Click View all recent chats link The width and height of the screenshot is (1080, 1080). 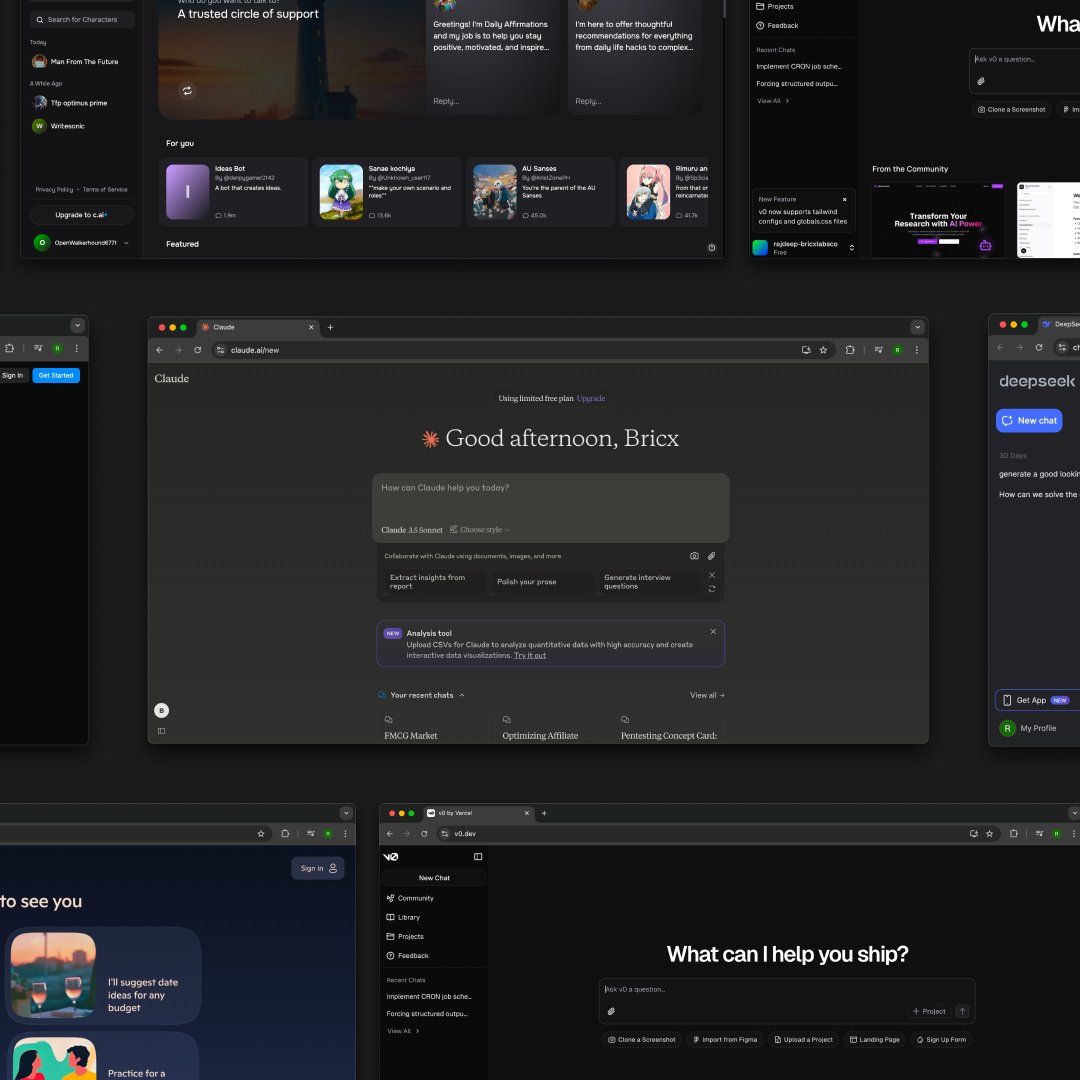click(707, 695)
